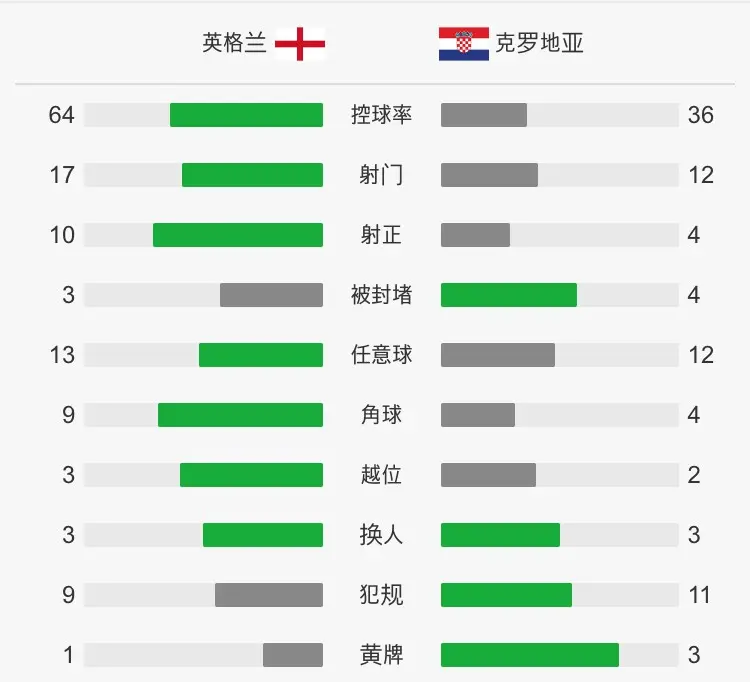The height and width of the screenshot is (682, 750).
Task: Click the 射门 stat label
Action: tap(381, 175)
